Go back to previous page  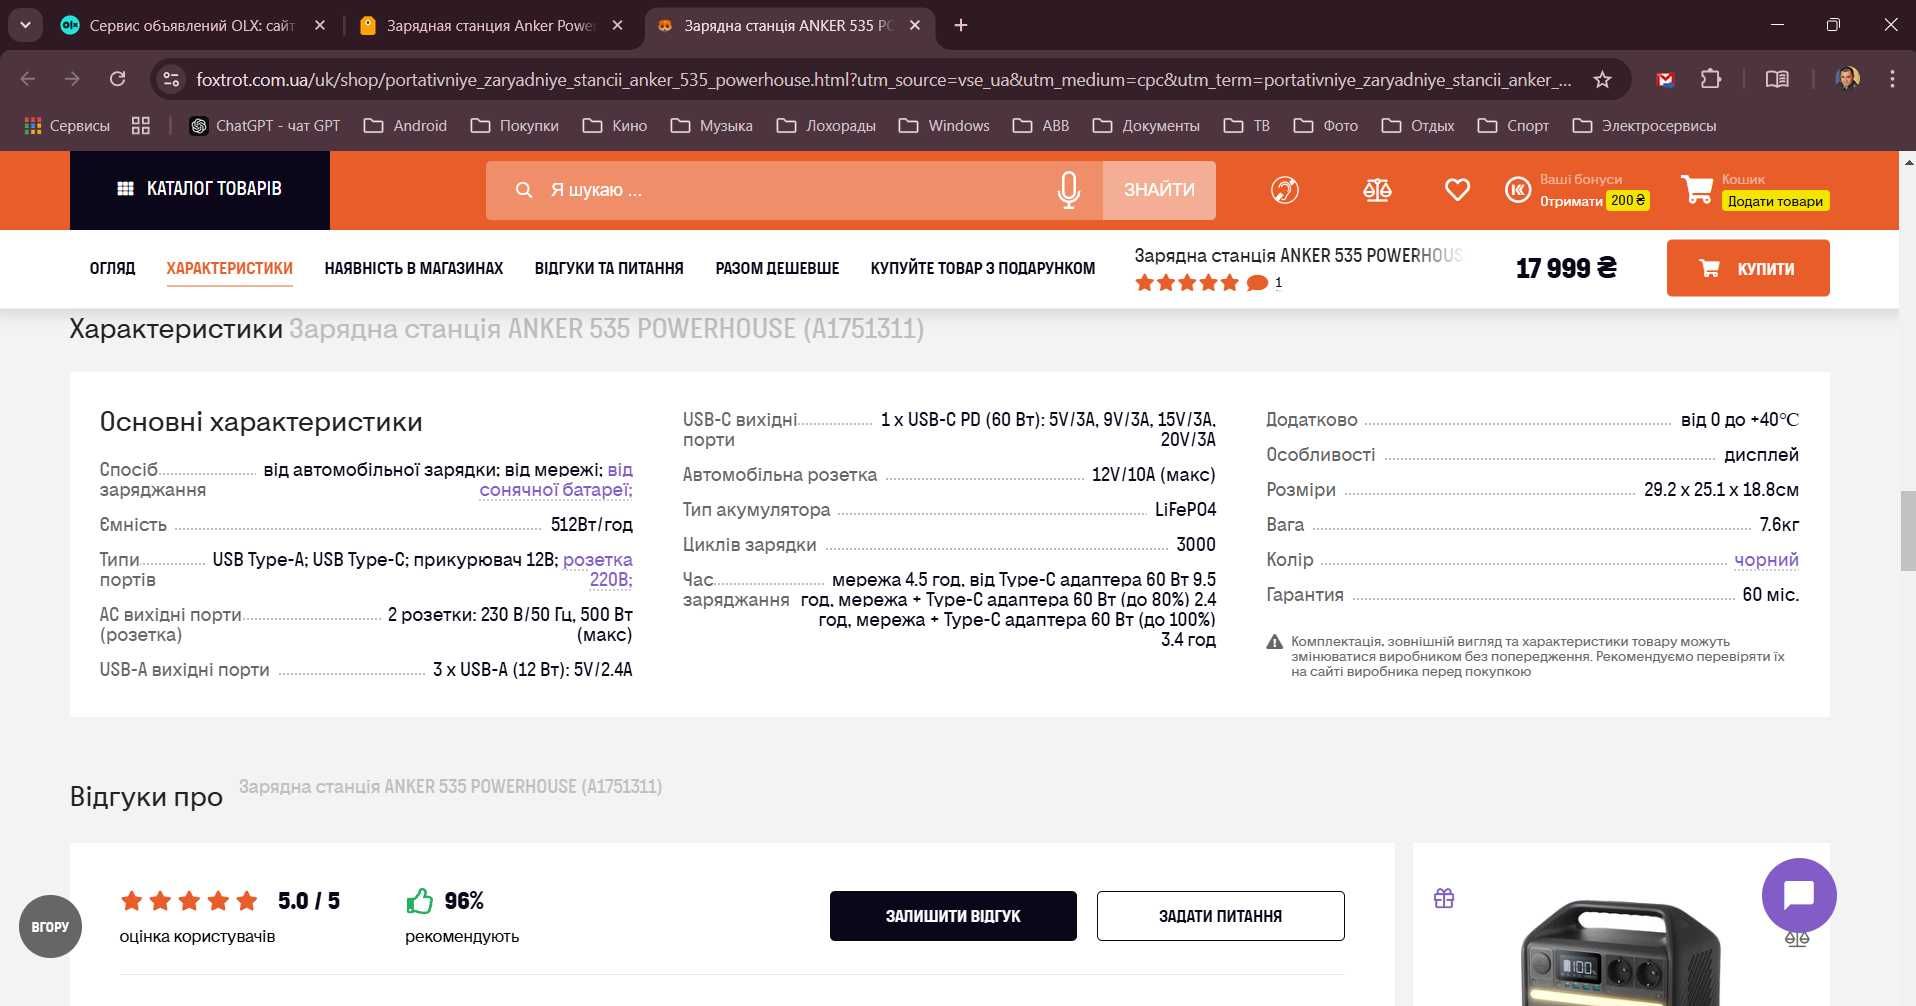(x=28, y=79)
